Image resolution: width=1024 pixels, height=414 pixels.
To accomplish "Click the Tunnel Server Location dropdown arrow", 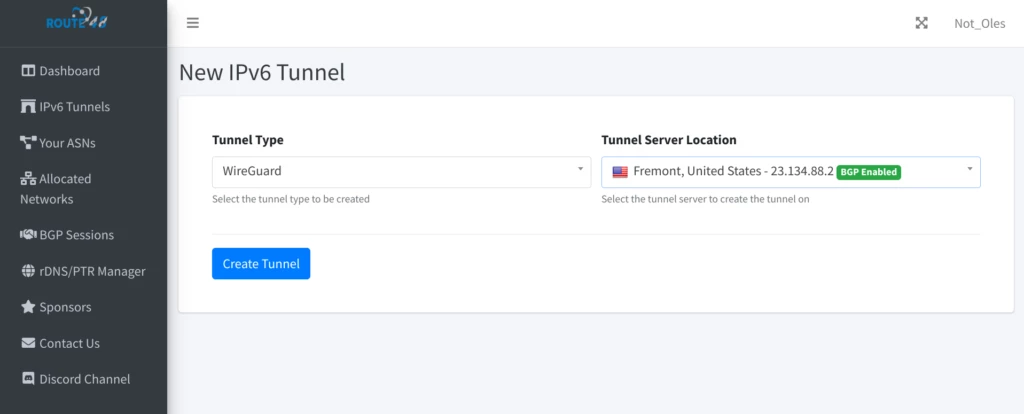I will tap(969, 169).
